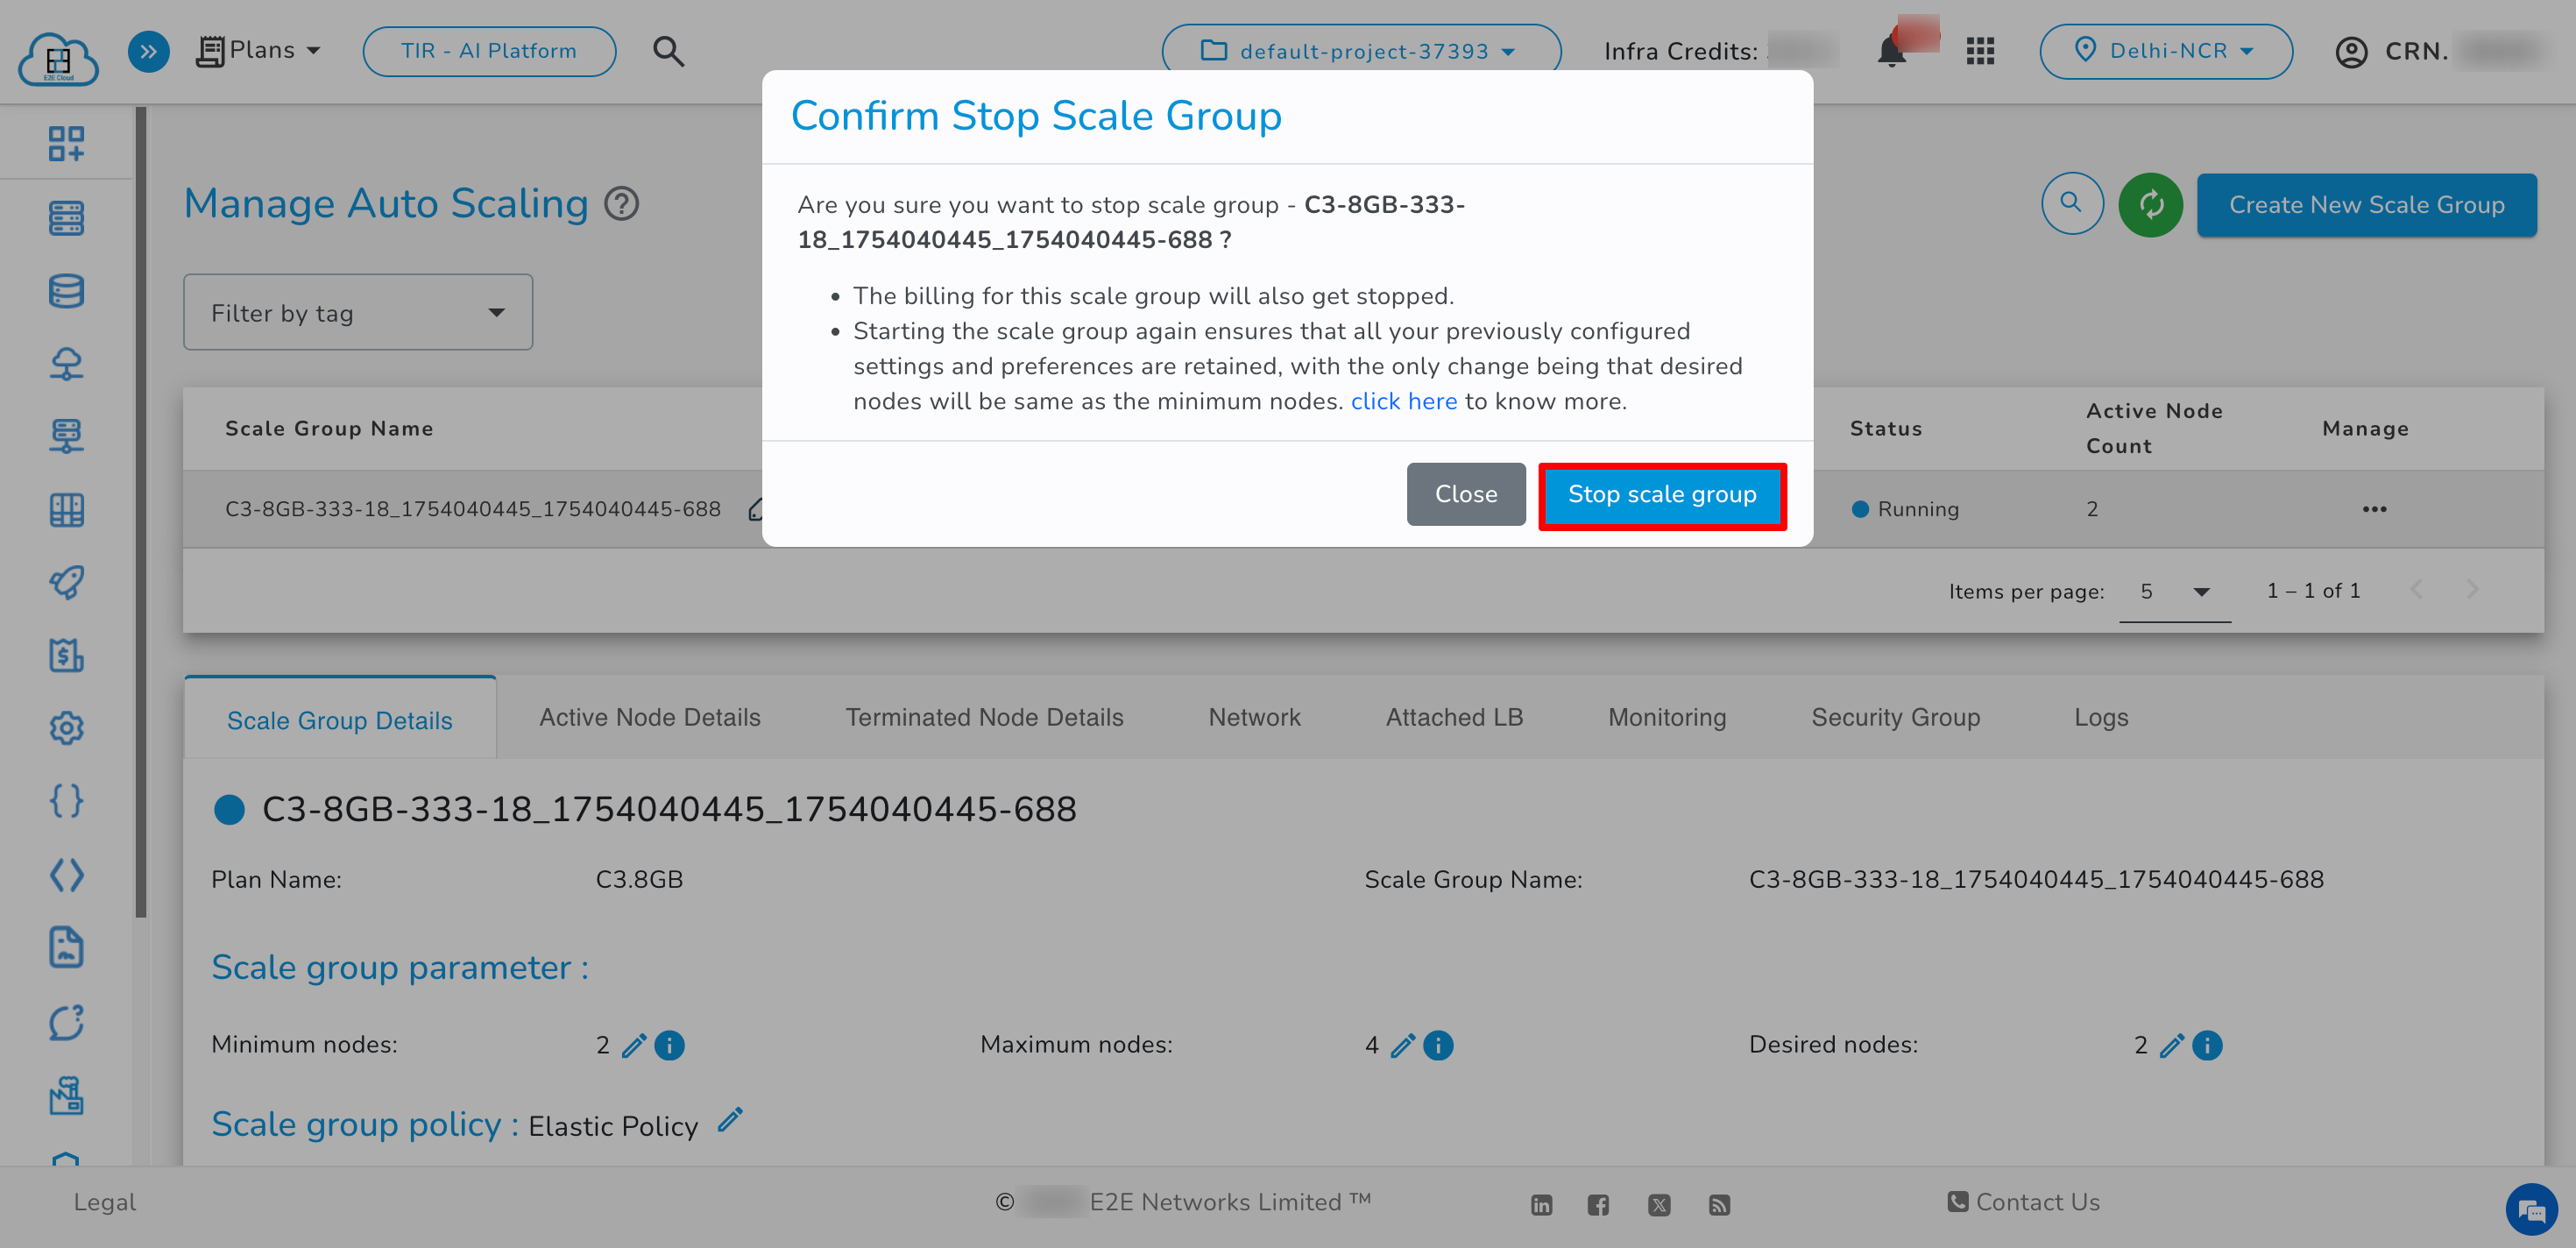
Task: Click the green refresh icon button
Action: coord(2150,205)
